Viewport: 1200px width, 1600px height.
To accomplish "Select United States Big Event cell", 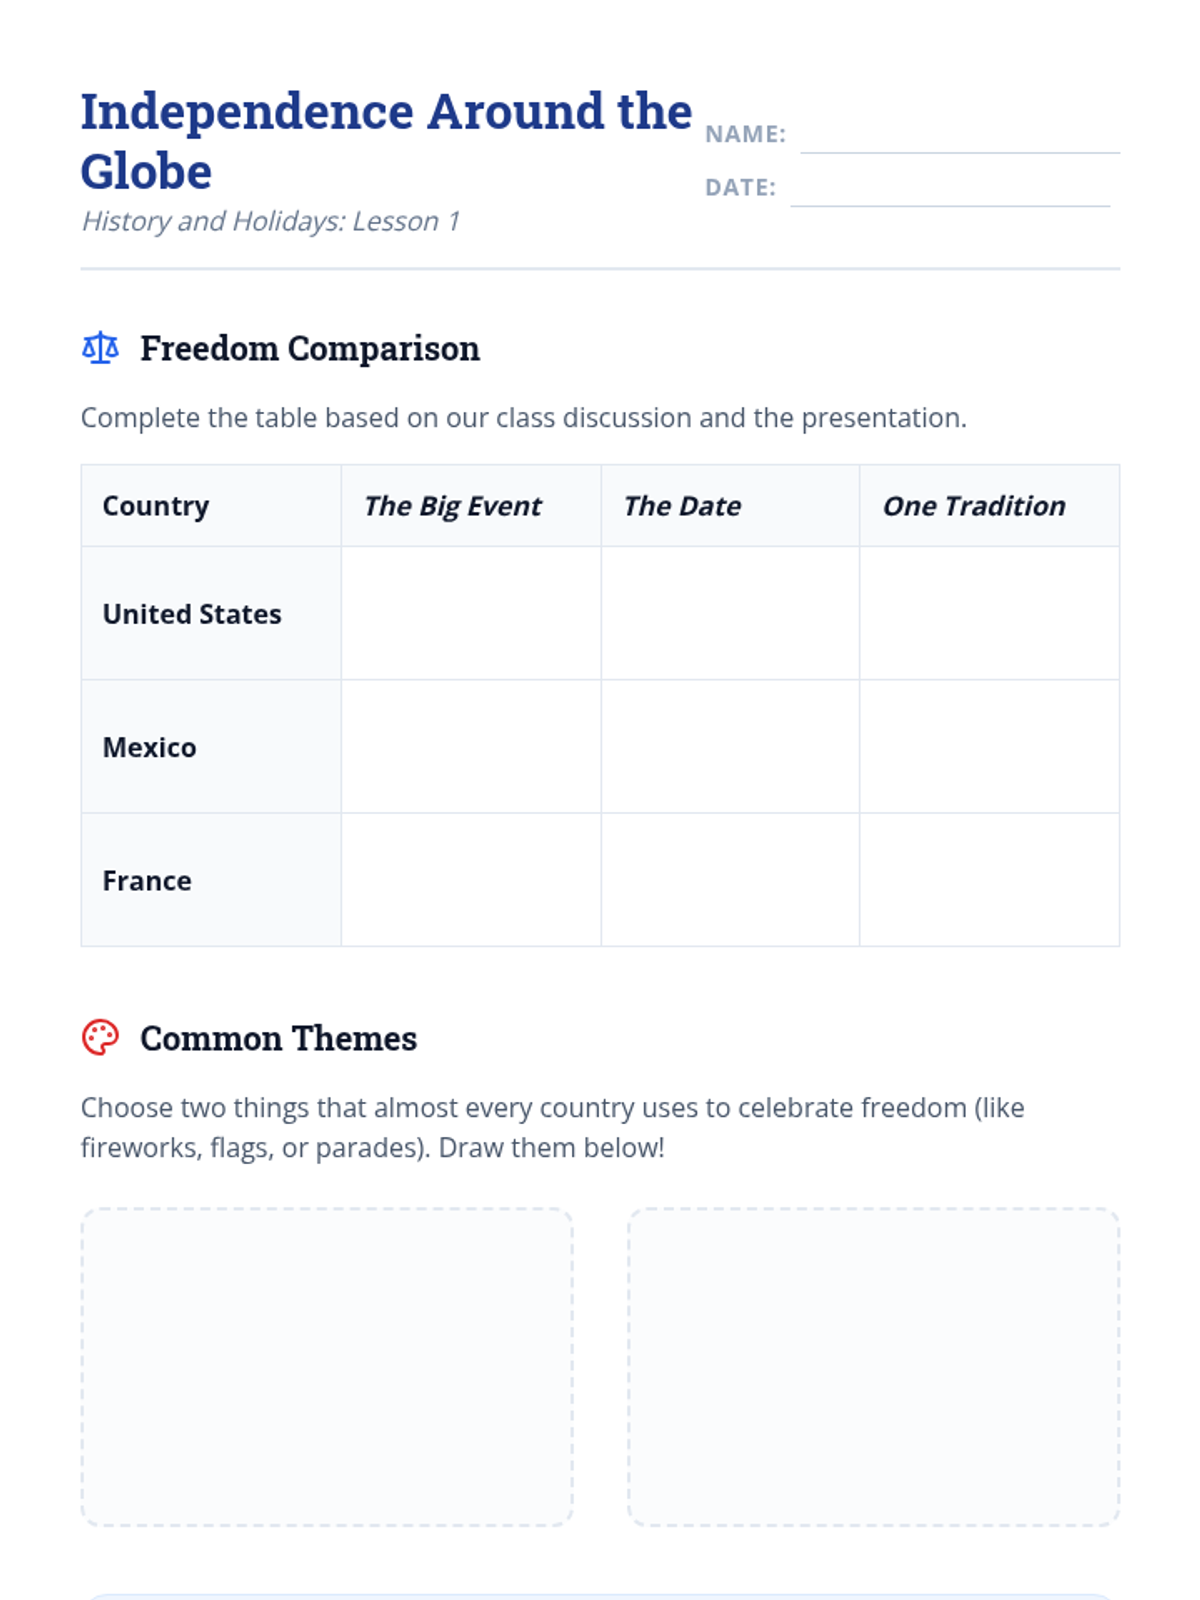I will [x=471, y=613].
